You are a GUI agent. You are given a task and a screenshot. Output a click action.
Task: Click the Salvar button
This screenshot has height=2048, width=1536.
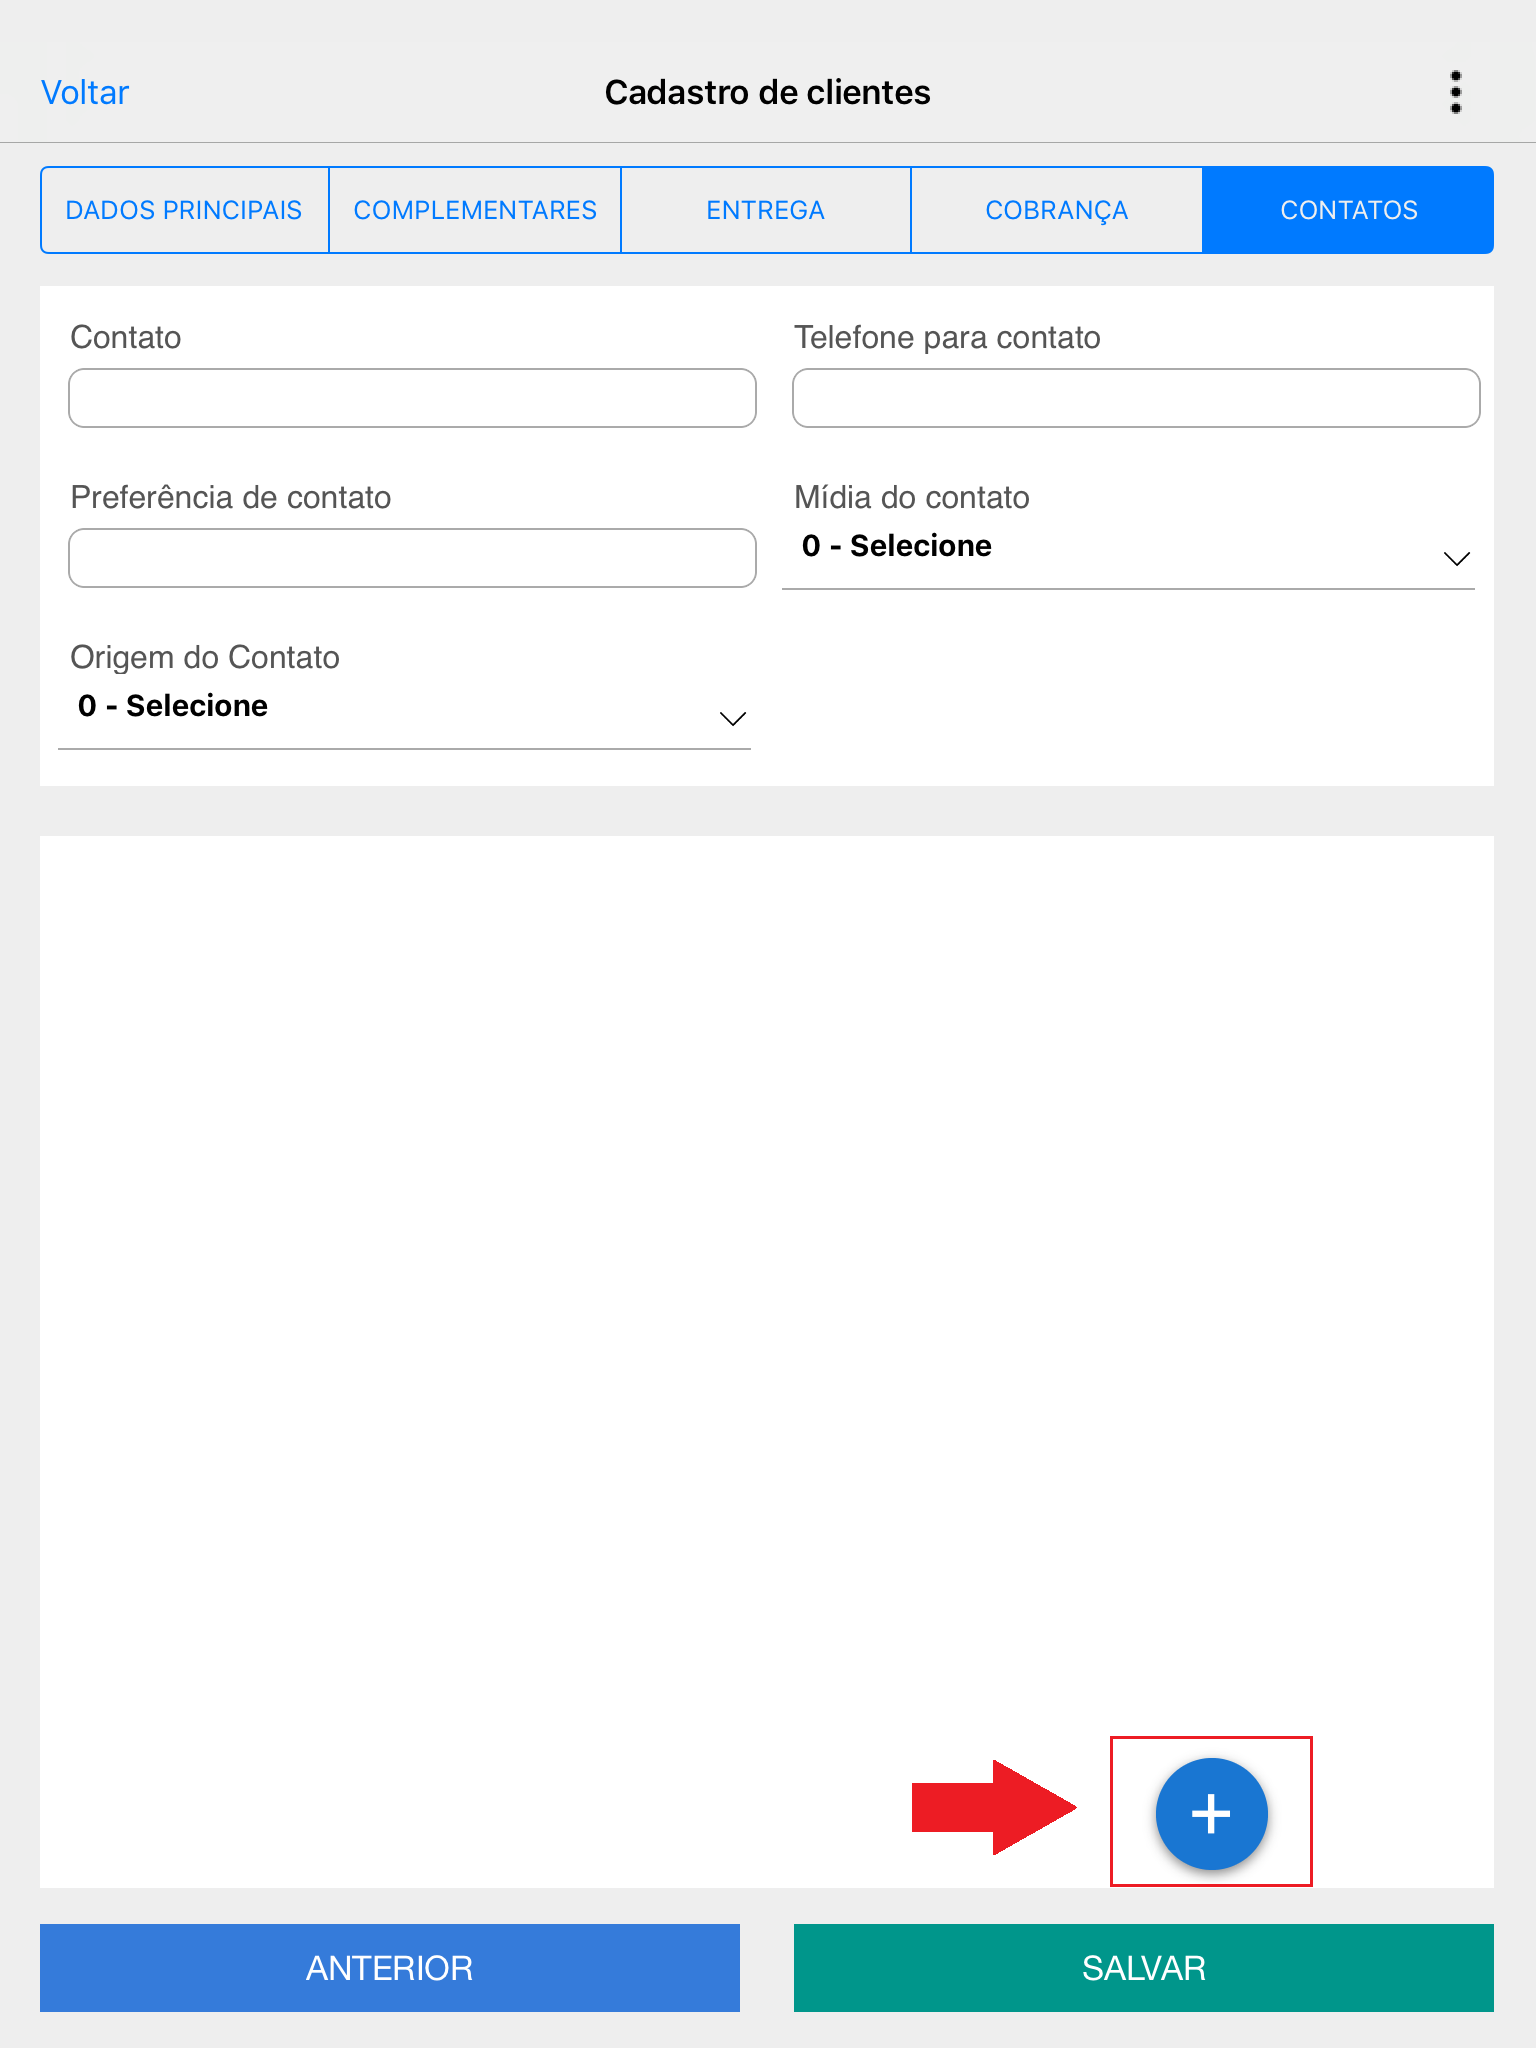1143,1967
